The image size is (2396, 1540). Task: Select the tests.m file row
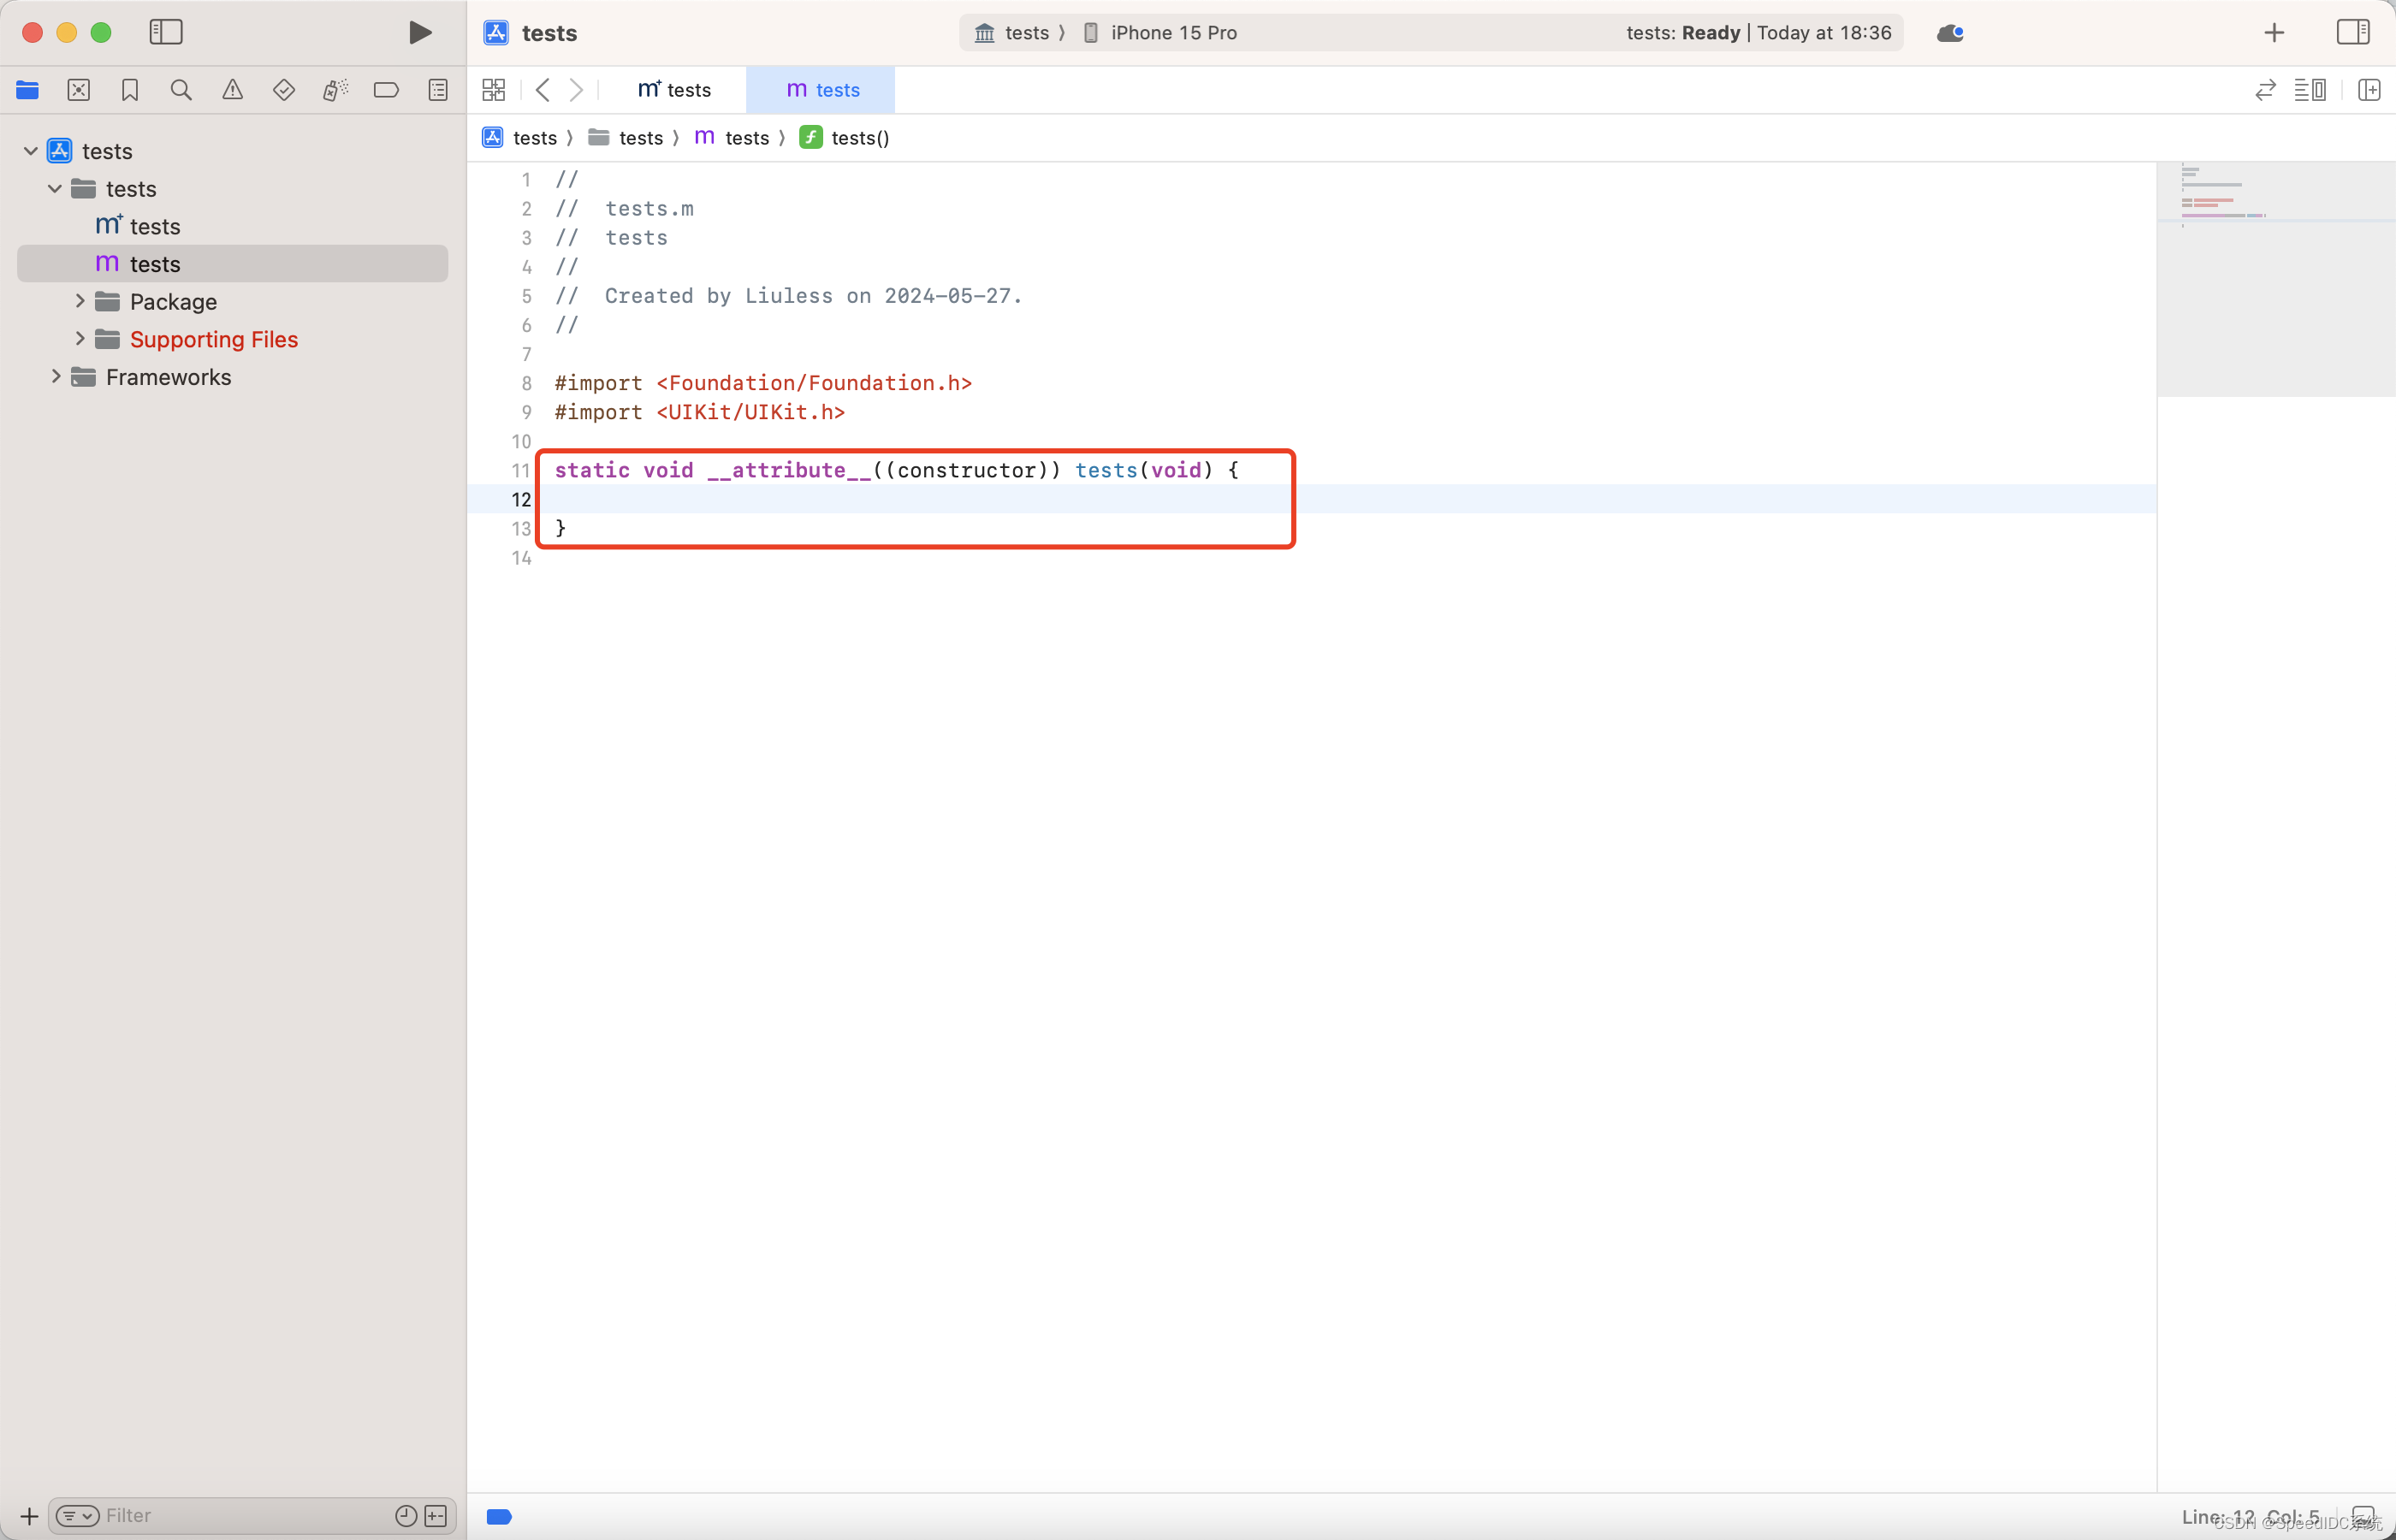232,264
